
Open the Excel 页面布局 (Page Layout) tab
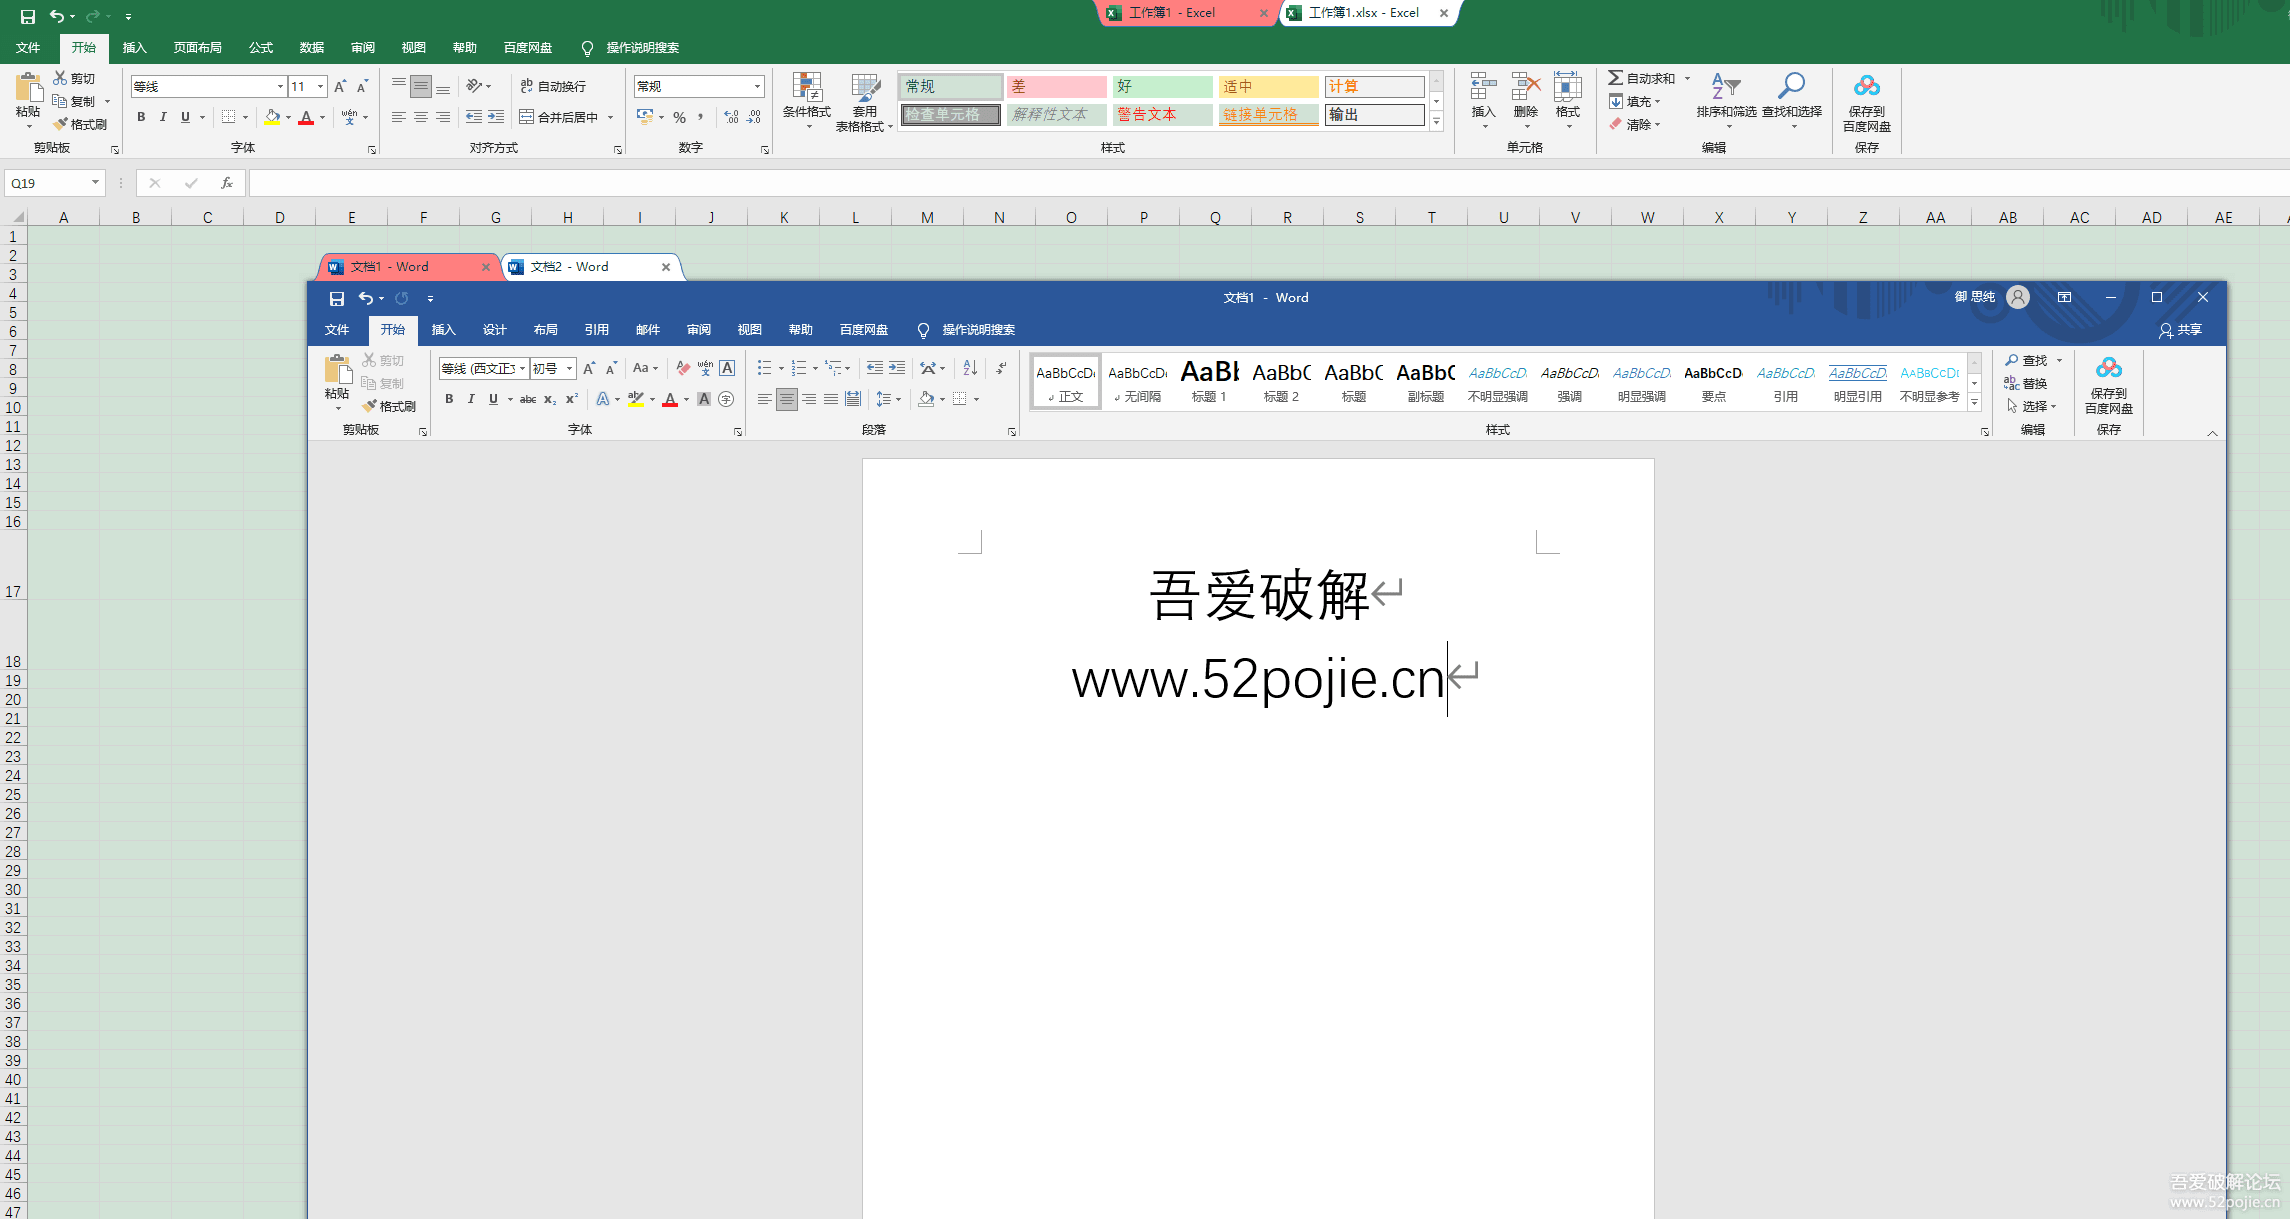pos(197,48)
